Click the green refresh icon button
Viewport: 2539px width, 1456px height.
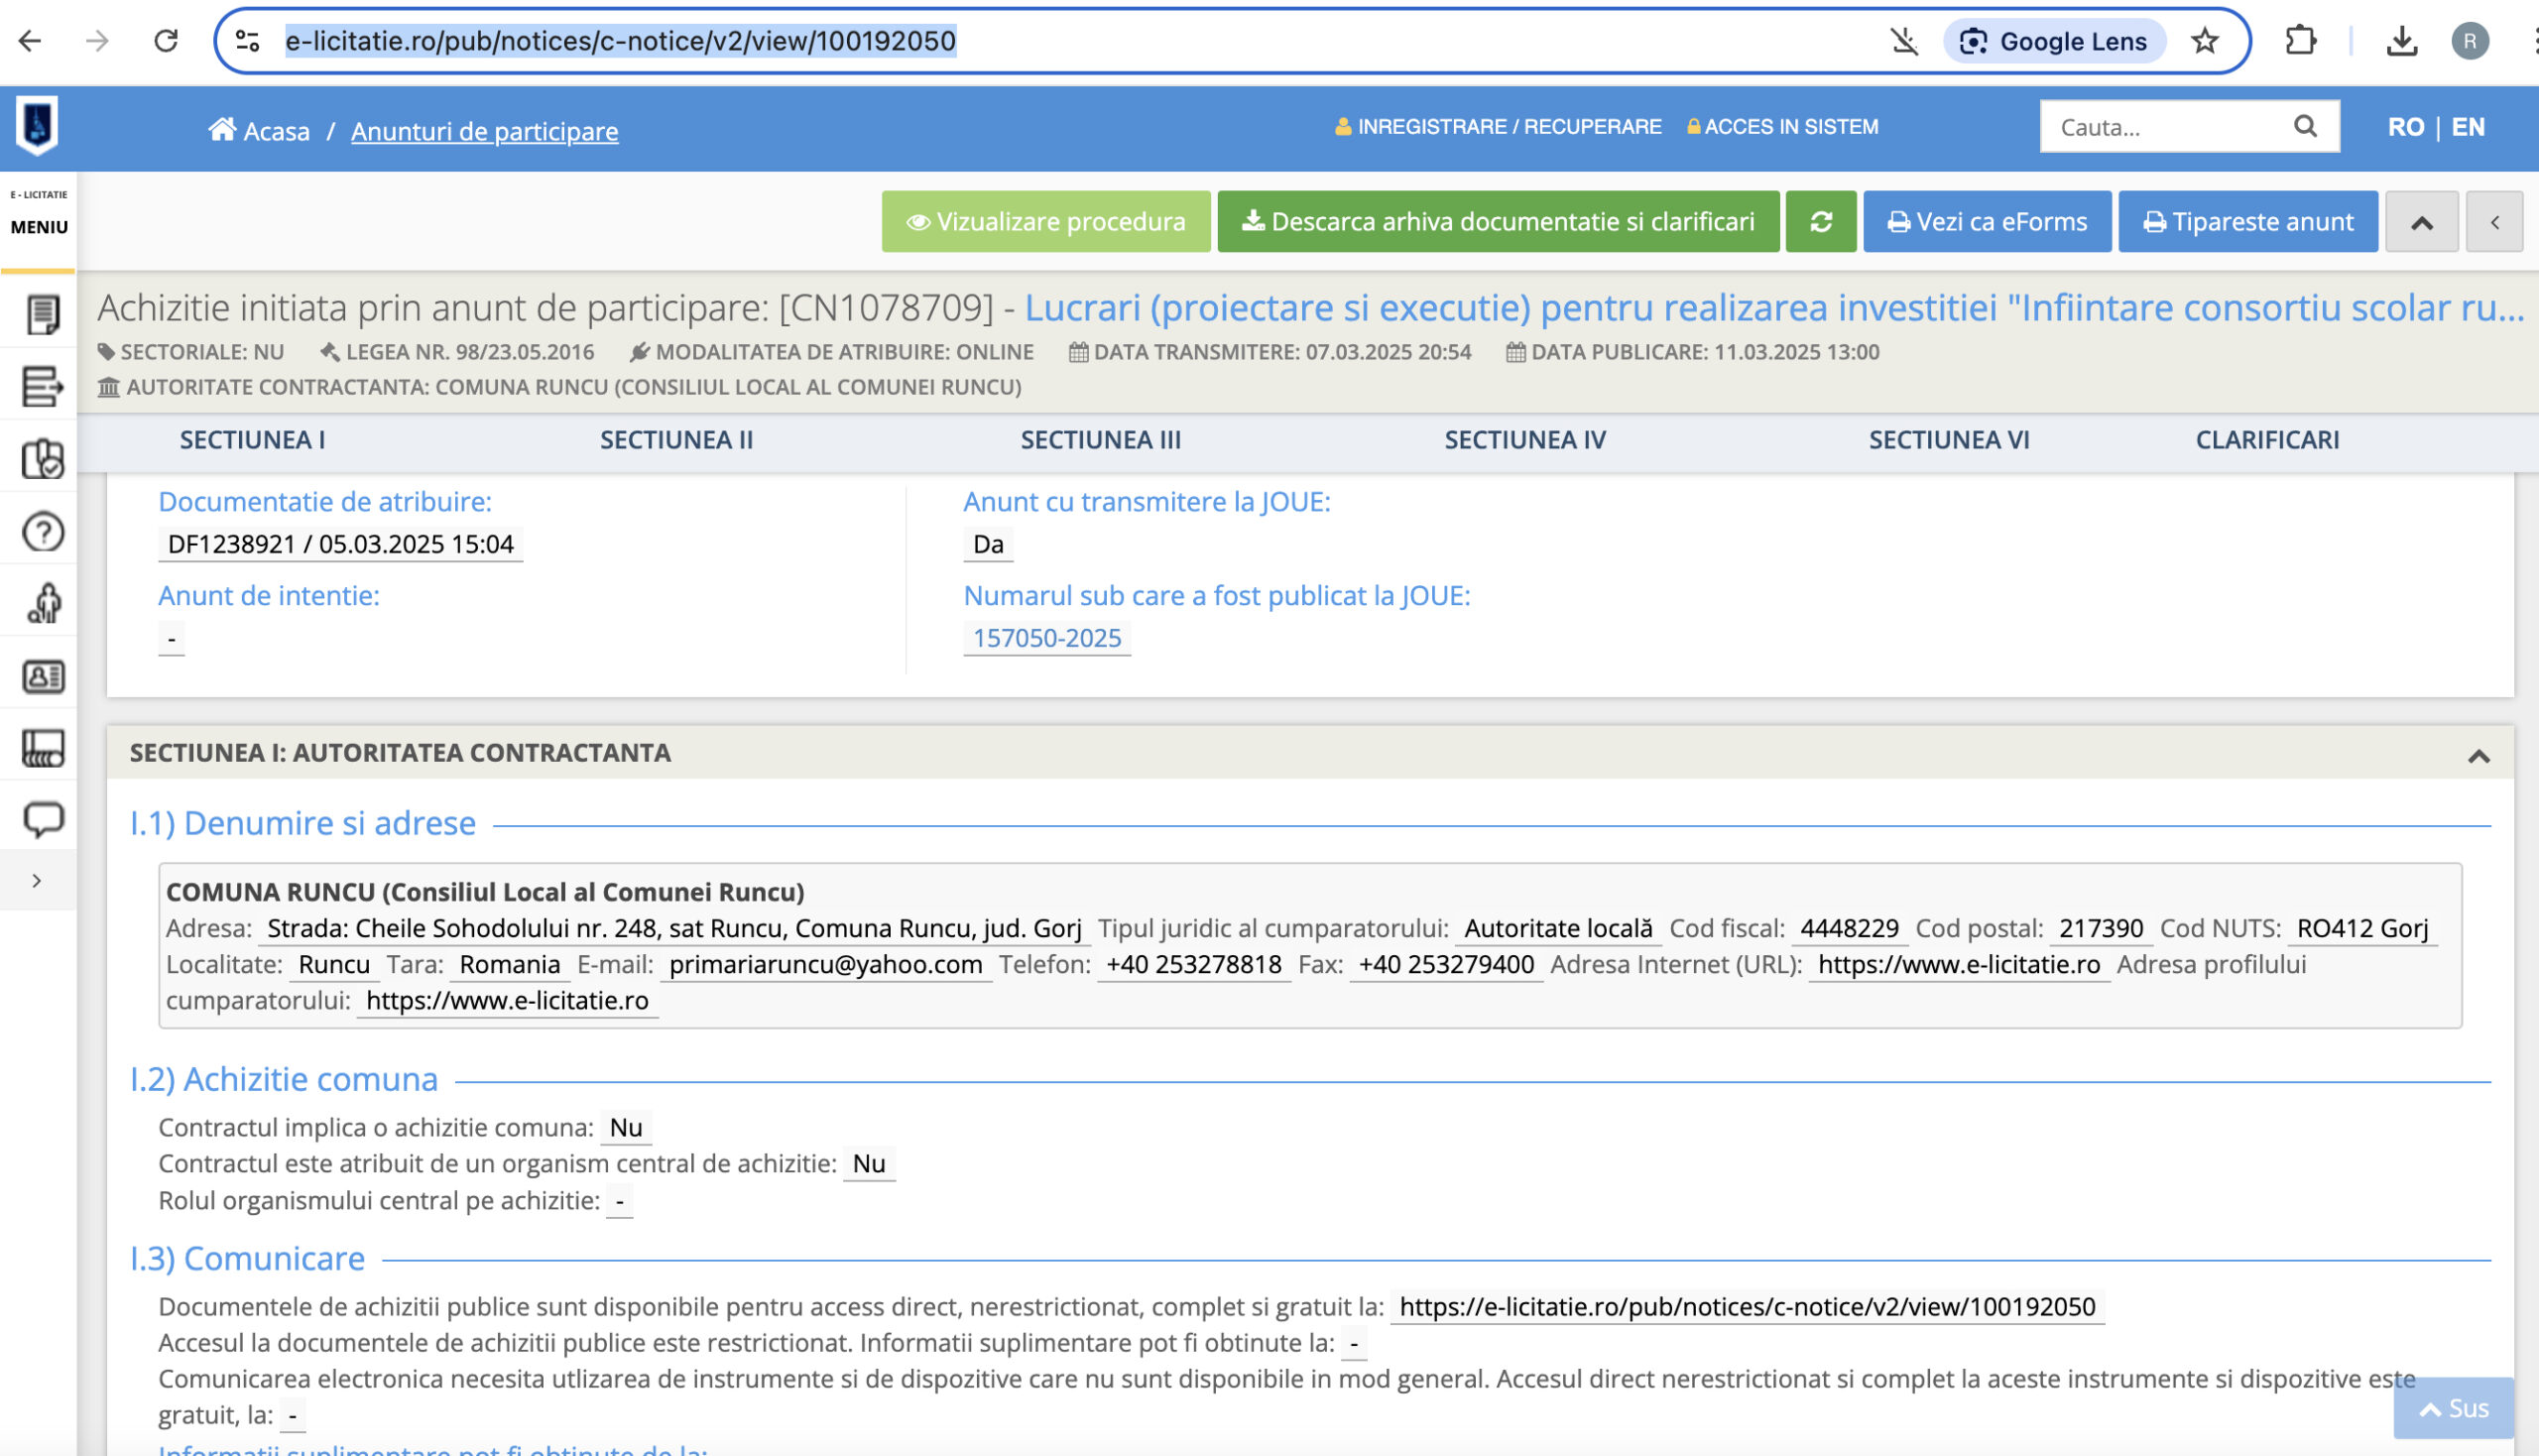1820,221
